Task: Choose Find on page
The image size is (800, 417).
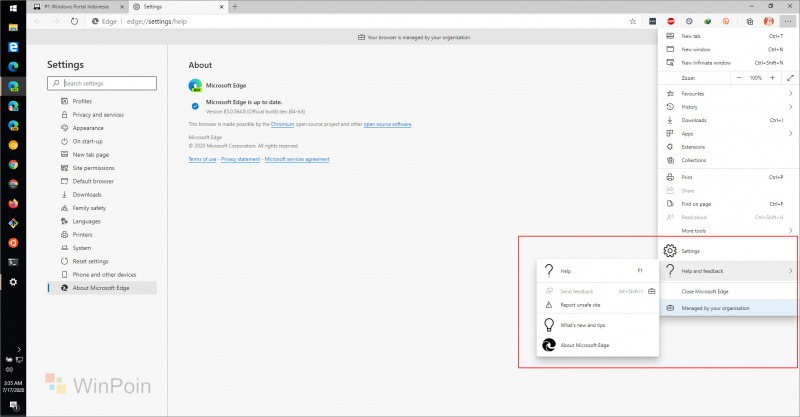Action: coord(729,204)
